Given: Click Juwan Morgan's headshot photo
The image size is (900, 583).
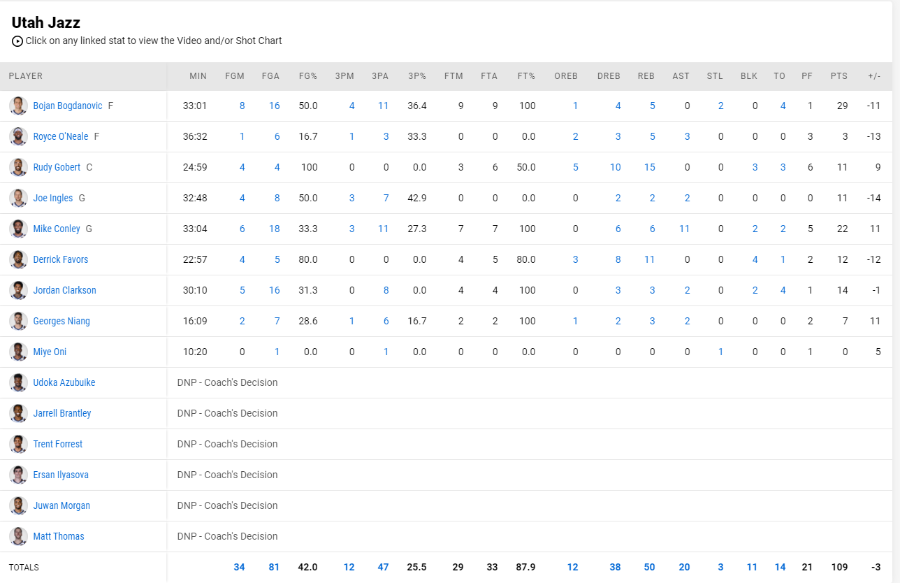Looking at the screenshot, I should 18,506.
